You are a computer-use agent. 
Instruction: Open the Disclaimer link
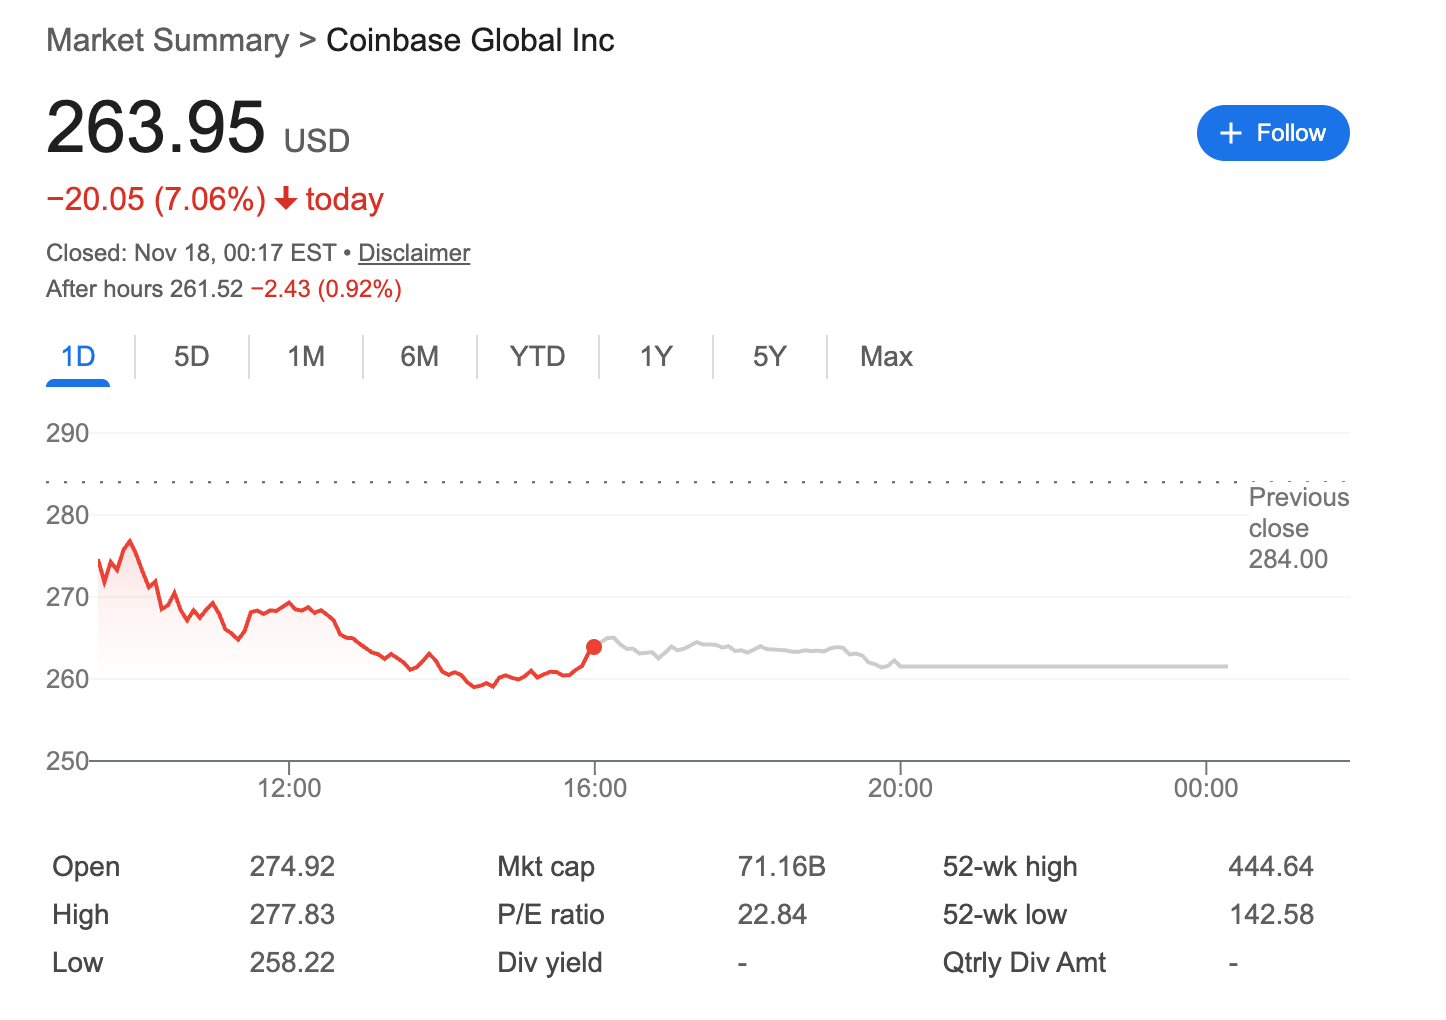click(413, 252)
